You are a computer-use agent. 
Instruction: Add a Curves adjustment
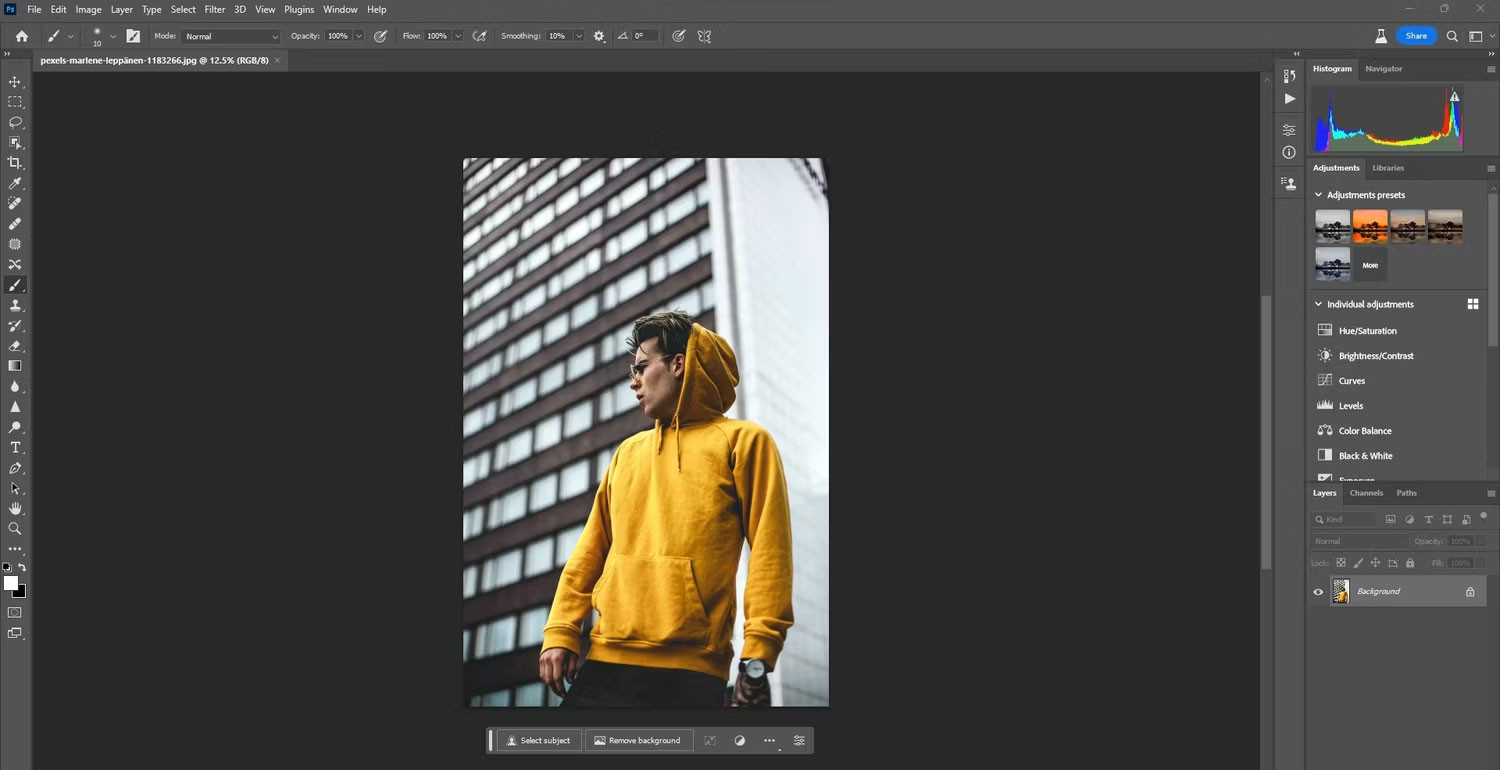1351,381
